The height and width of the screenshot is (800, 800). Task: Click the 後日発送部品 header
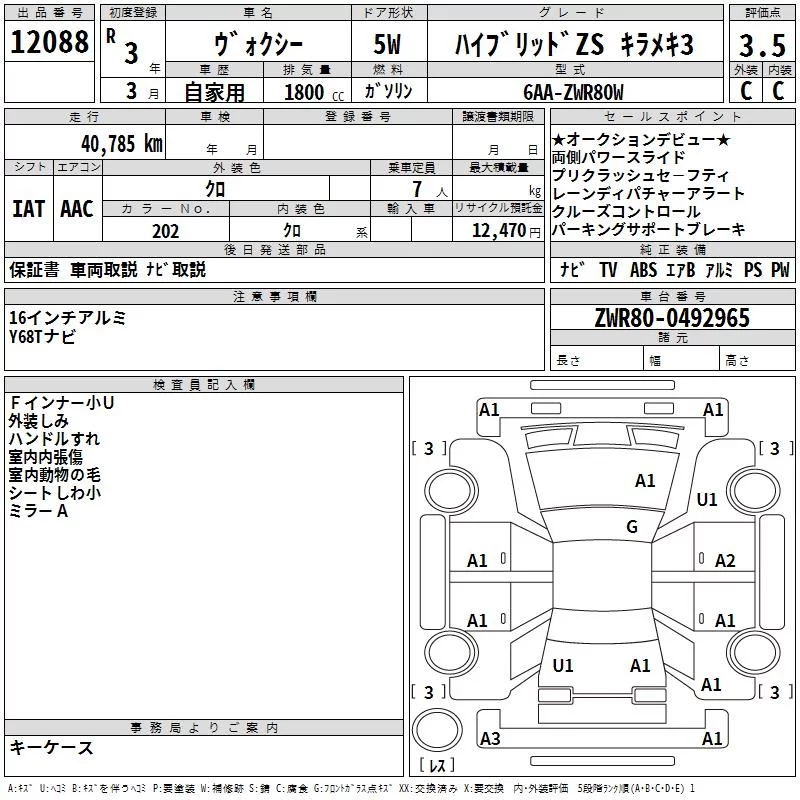click(274, 249)
